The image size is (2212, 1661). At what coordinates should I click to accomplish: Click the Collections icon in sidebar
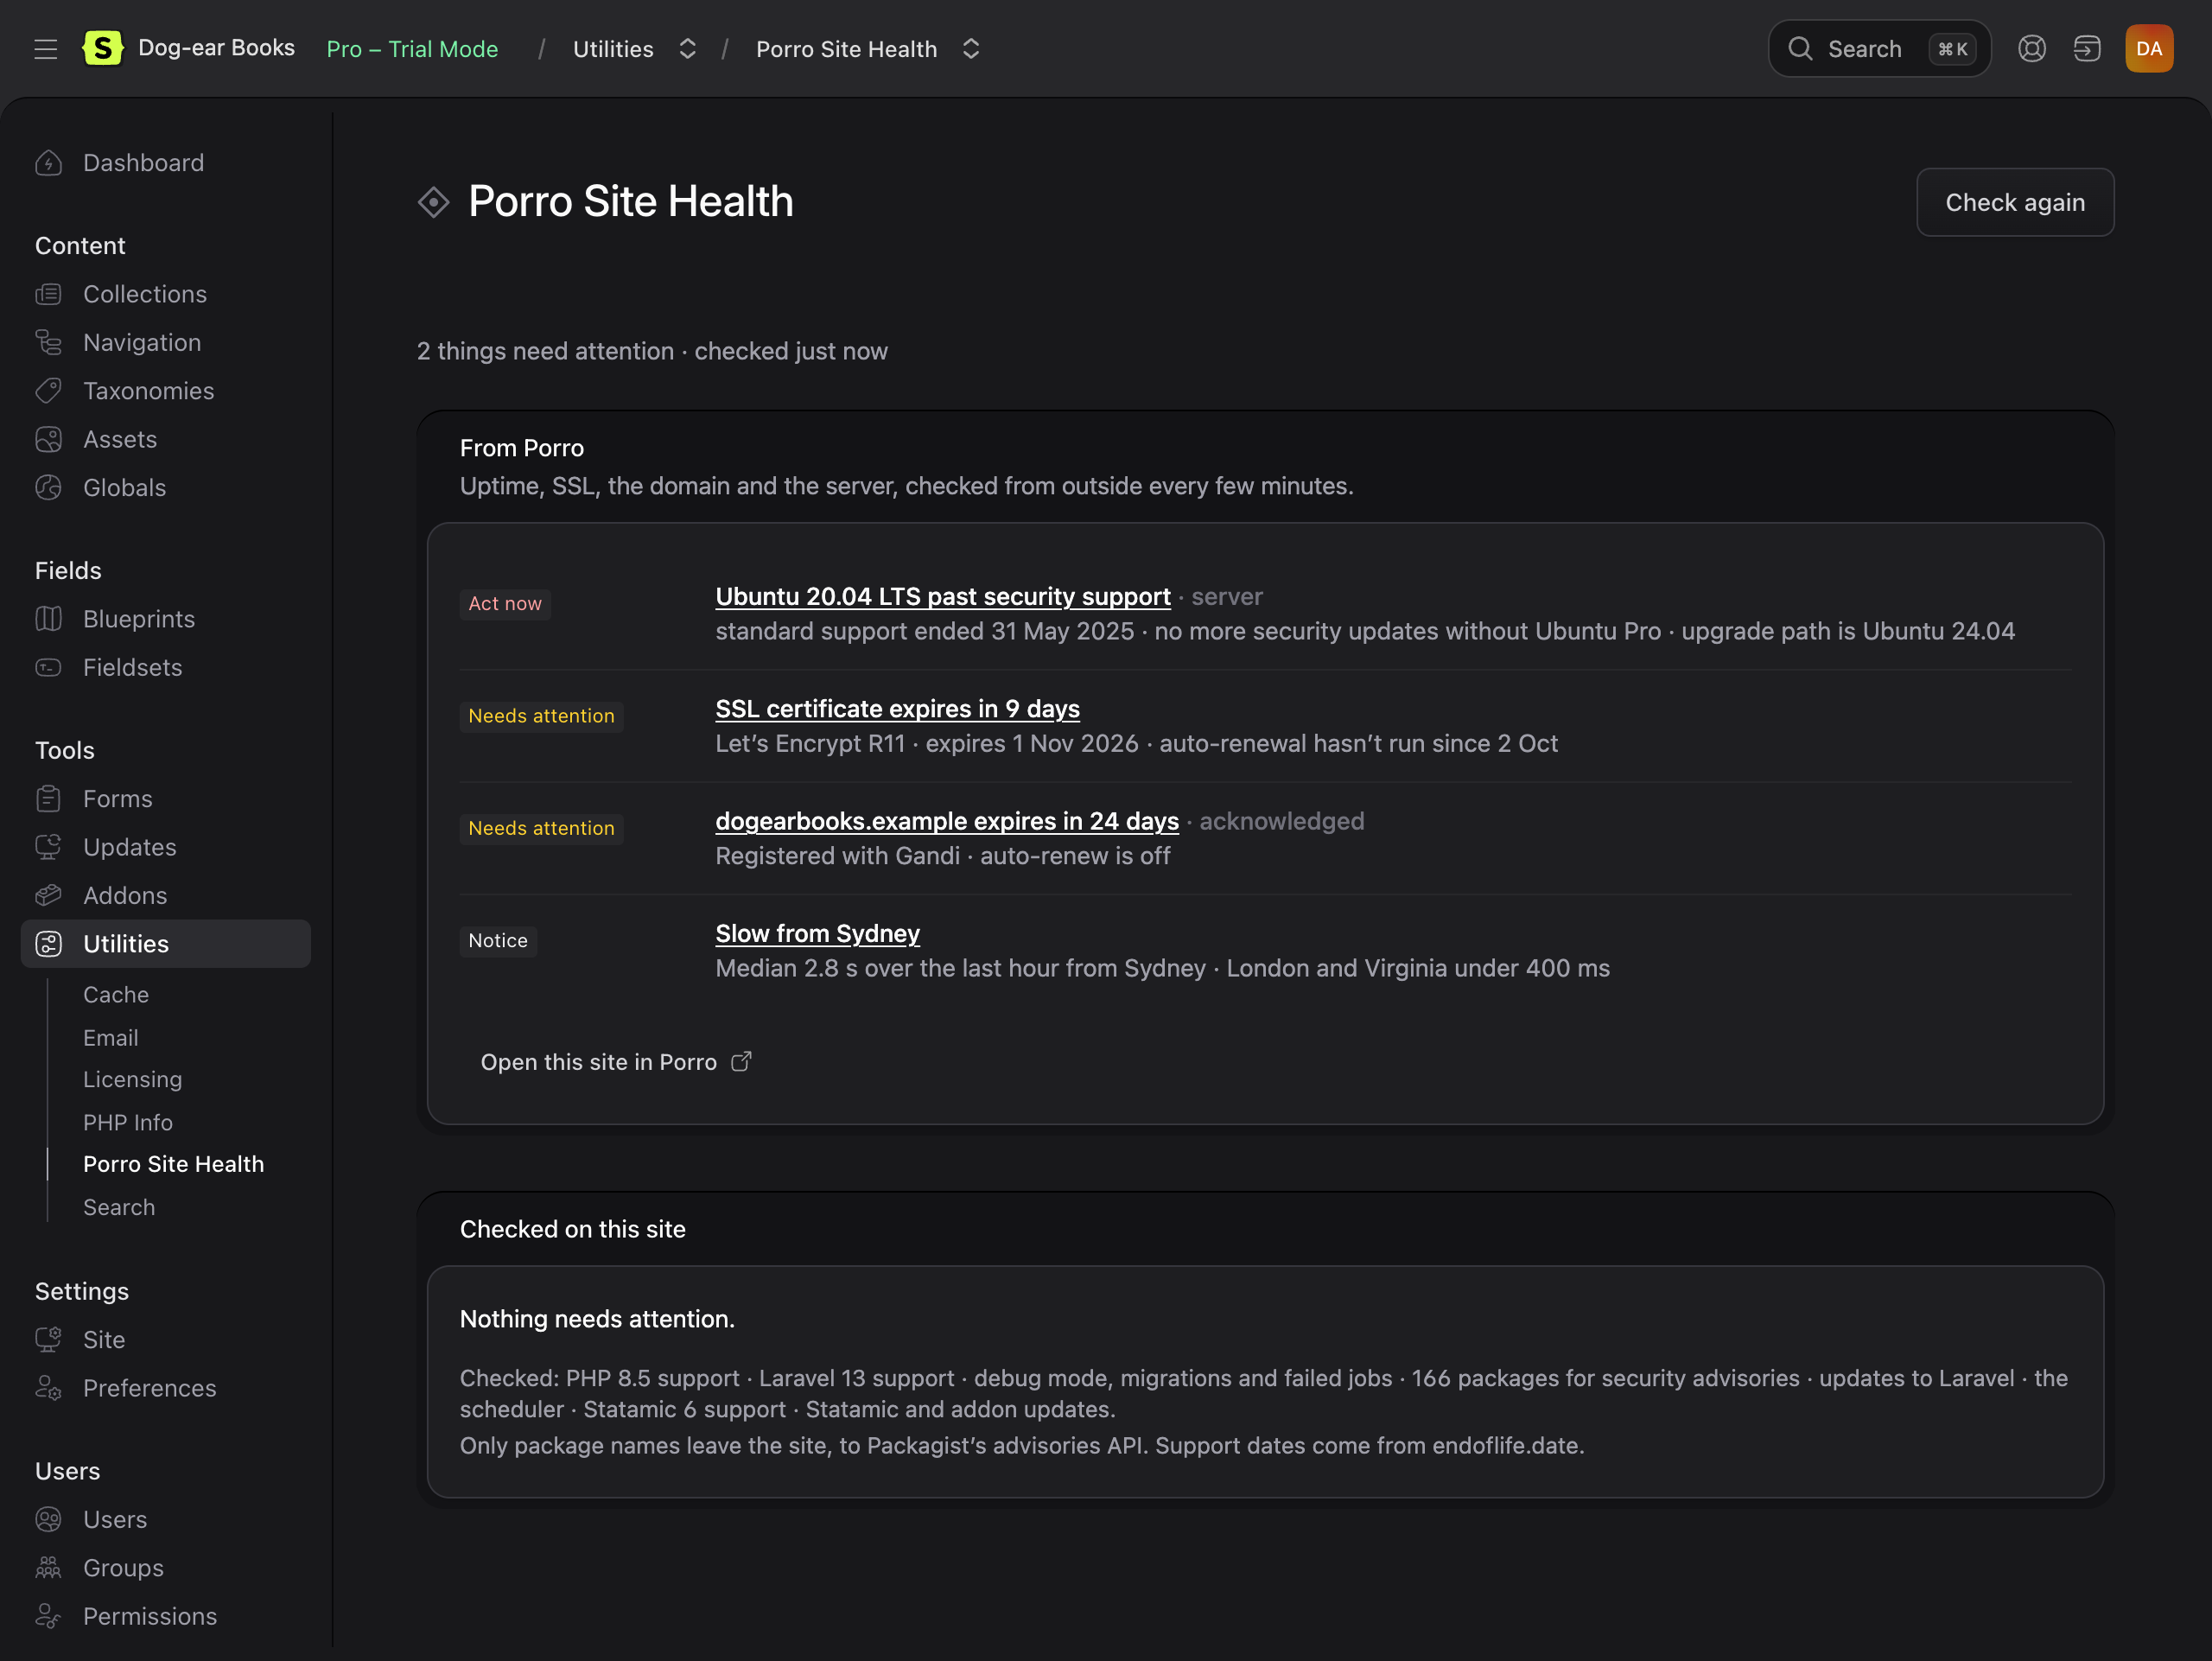click(x=48, y=294)
